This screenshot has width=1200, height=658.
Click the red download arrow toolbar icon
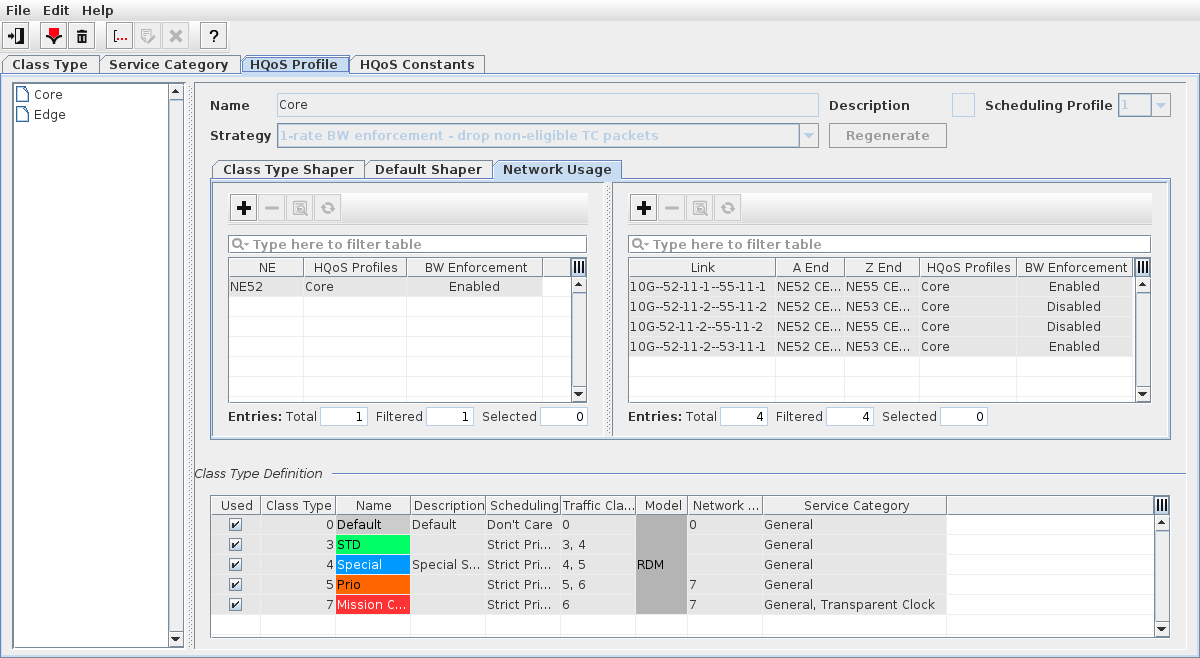tap(54, 36)
